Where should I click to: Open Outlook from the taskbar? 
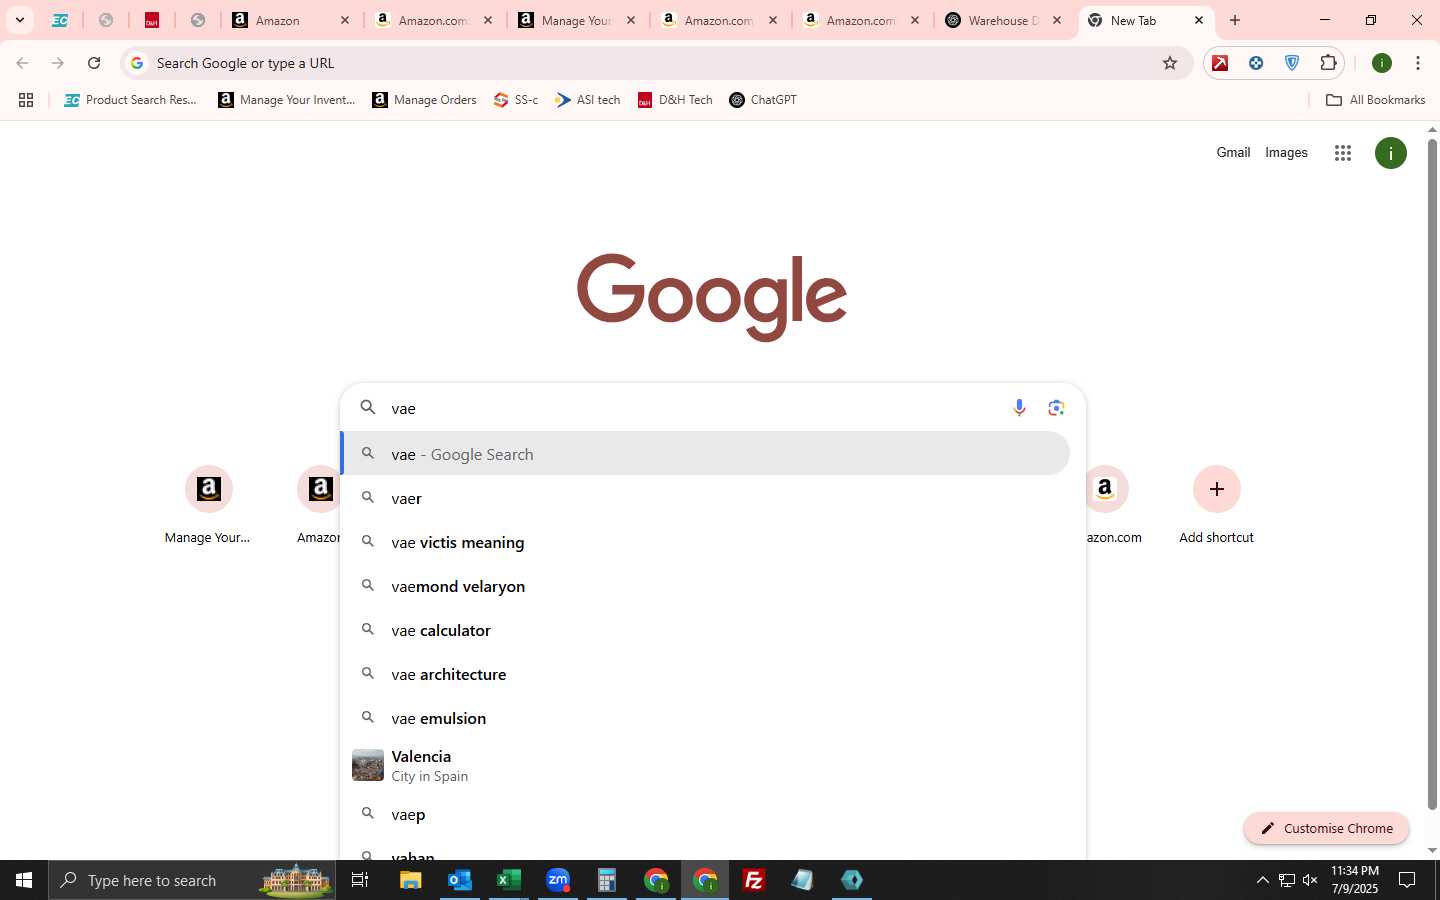coord(459,880)
